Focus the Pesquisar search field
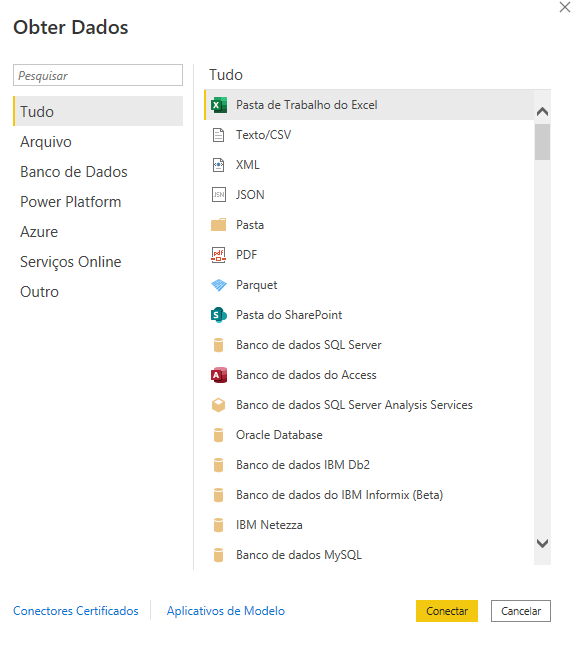 coord(98,75)
